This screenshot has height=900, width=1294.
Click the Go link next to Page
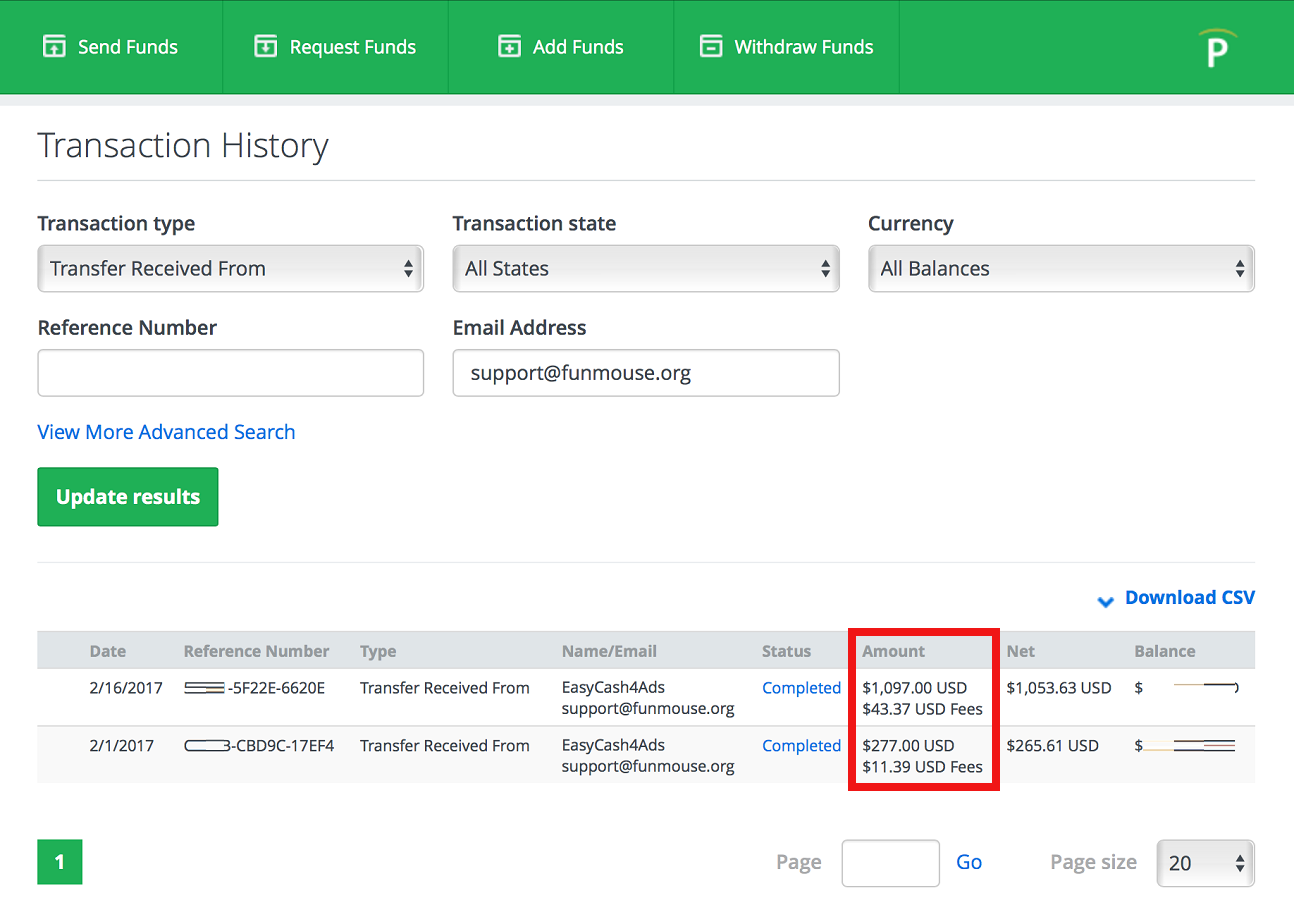[969, 862]
